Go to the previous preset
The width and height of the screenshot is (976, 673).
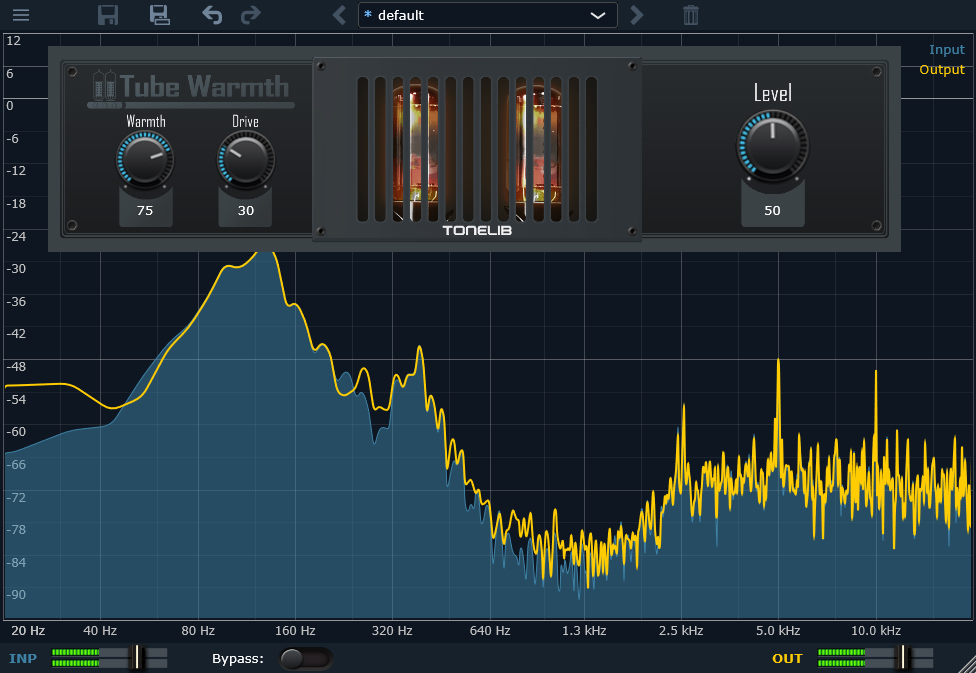click(x=339, y=15)
